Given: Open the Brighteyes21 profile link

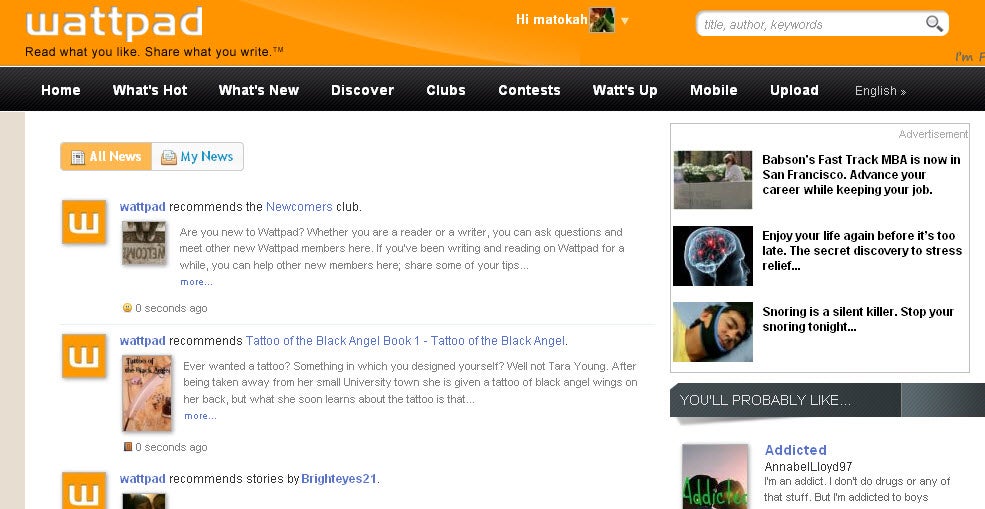Looking at the screenshot, I should (x=339, y=479).
